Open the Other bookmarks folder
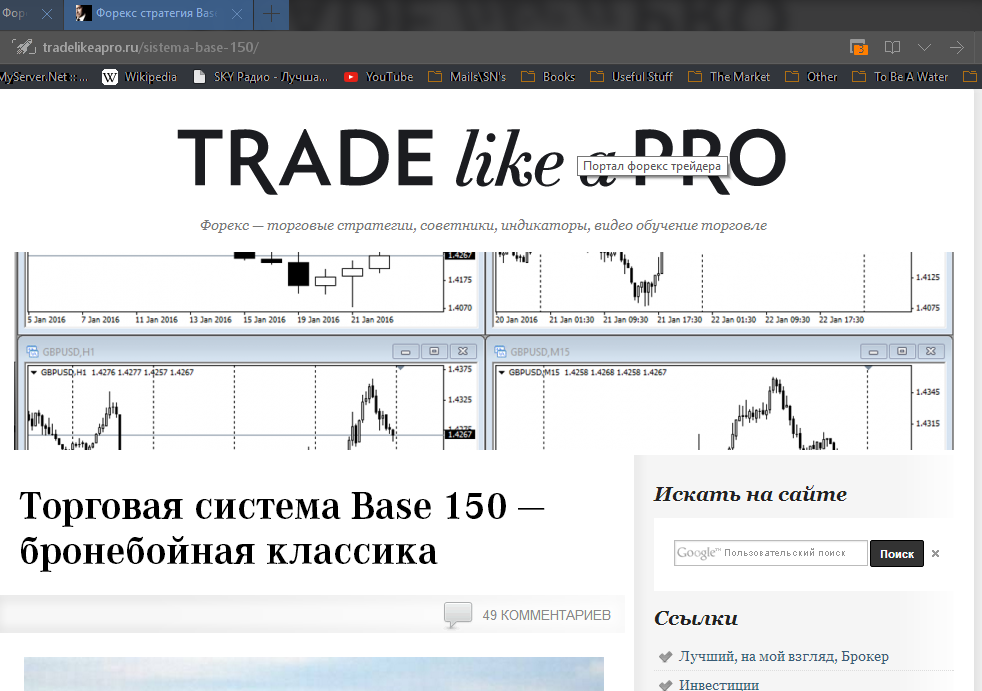 [811, 76]
